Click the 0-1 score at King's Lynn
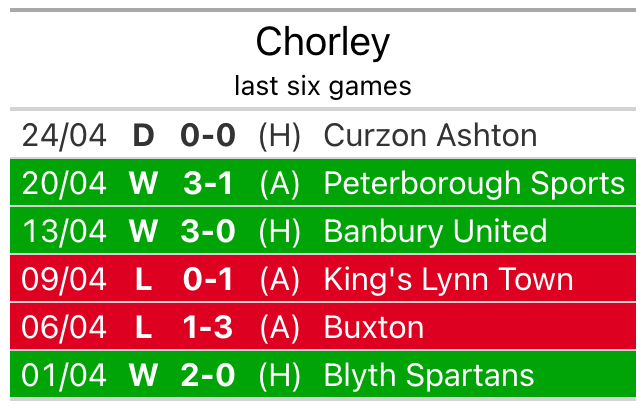 coord(208,279)
